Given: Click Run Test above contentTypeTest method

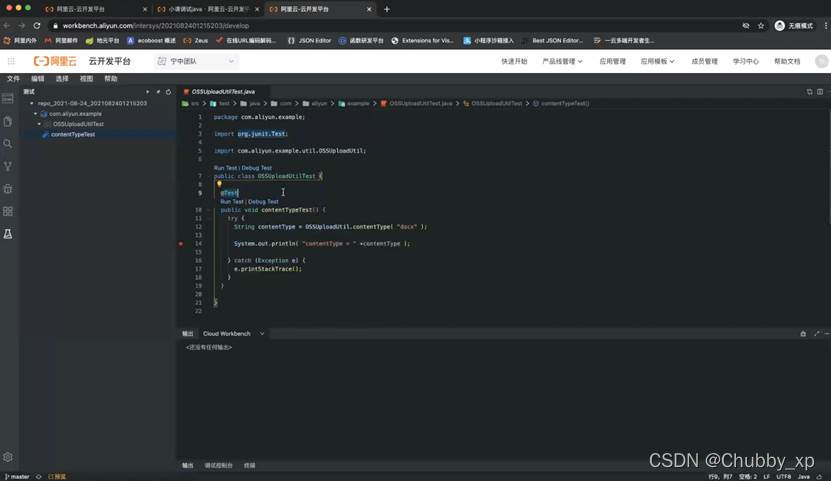Looking at the screenshot, I should coord(232,202).
